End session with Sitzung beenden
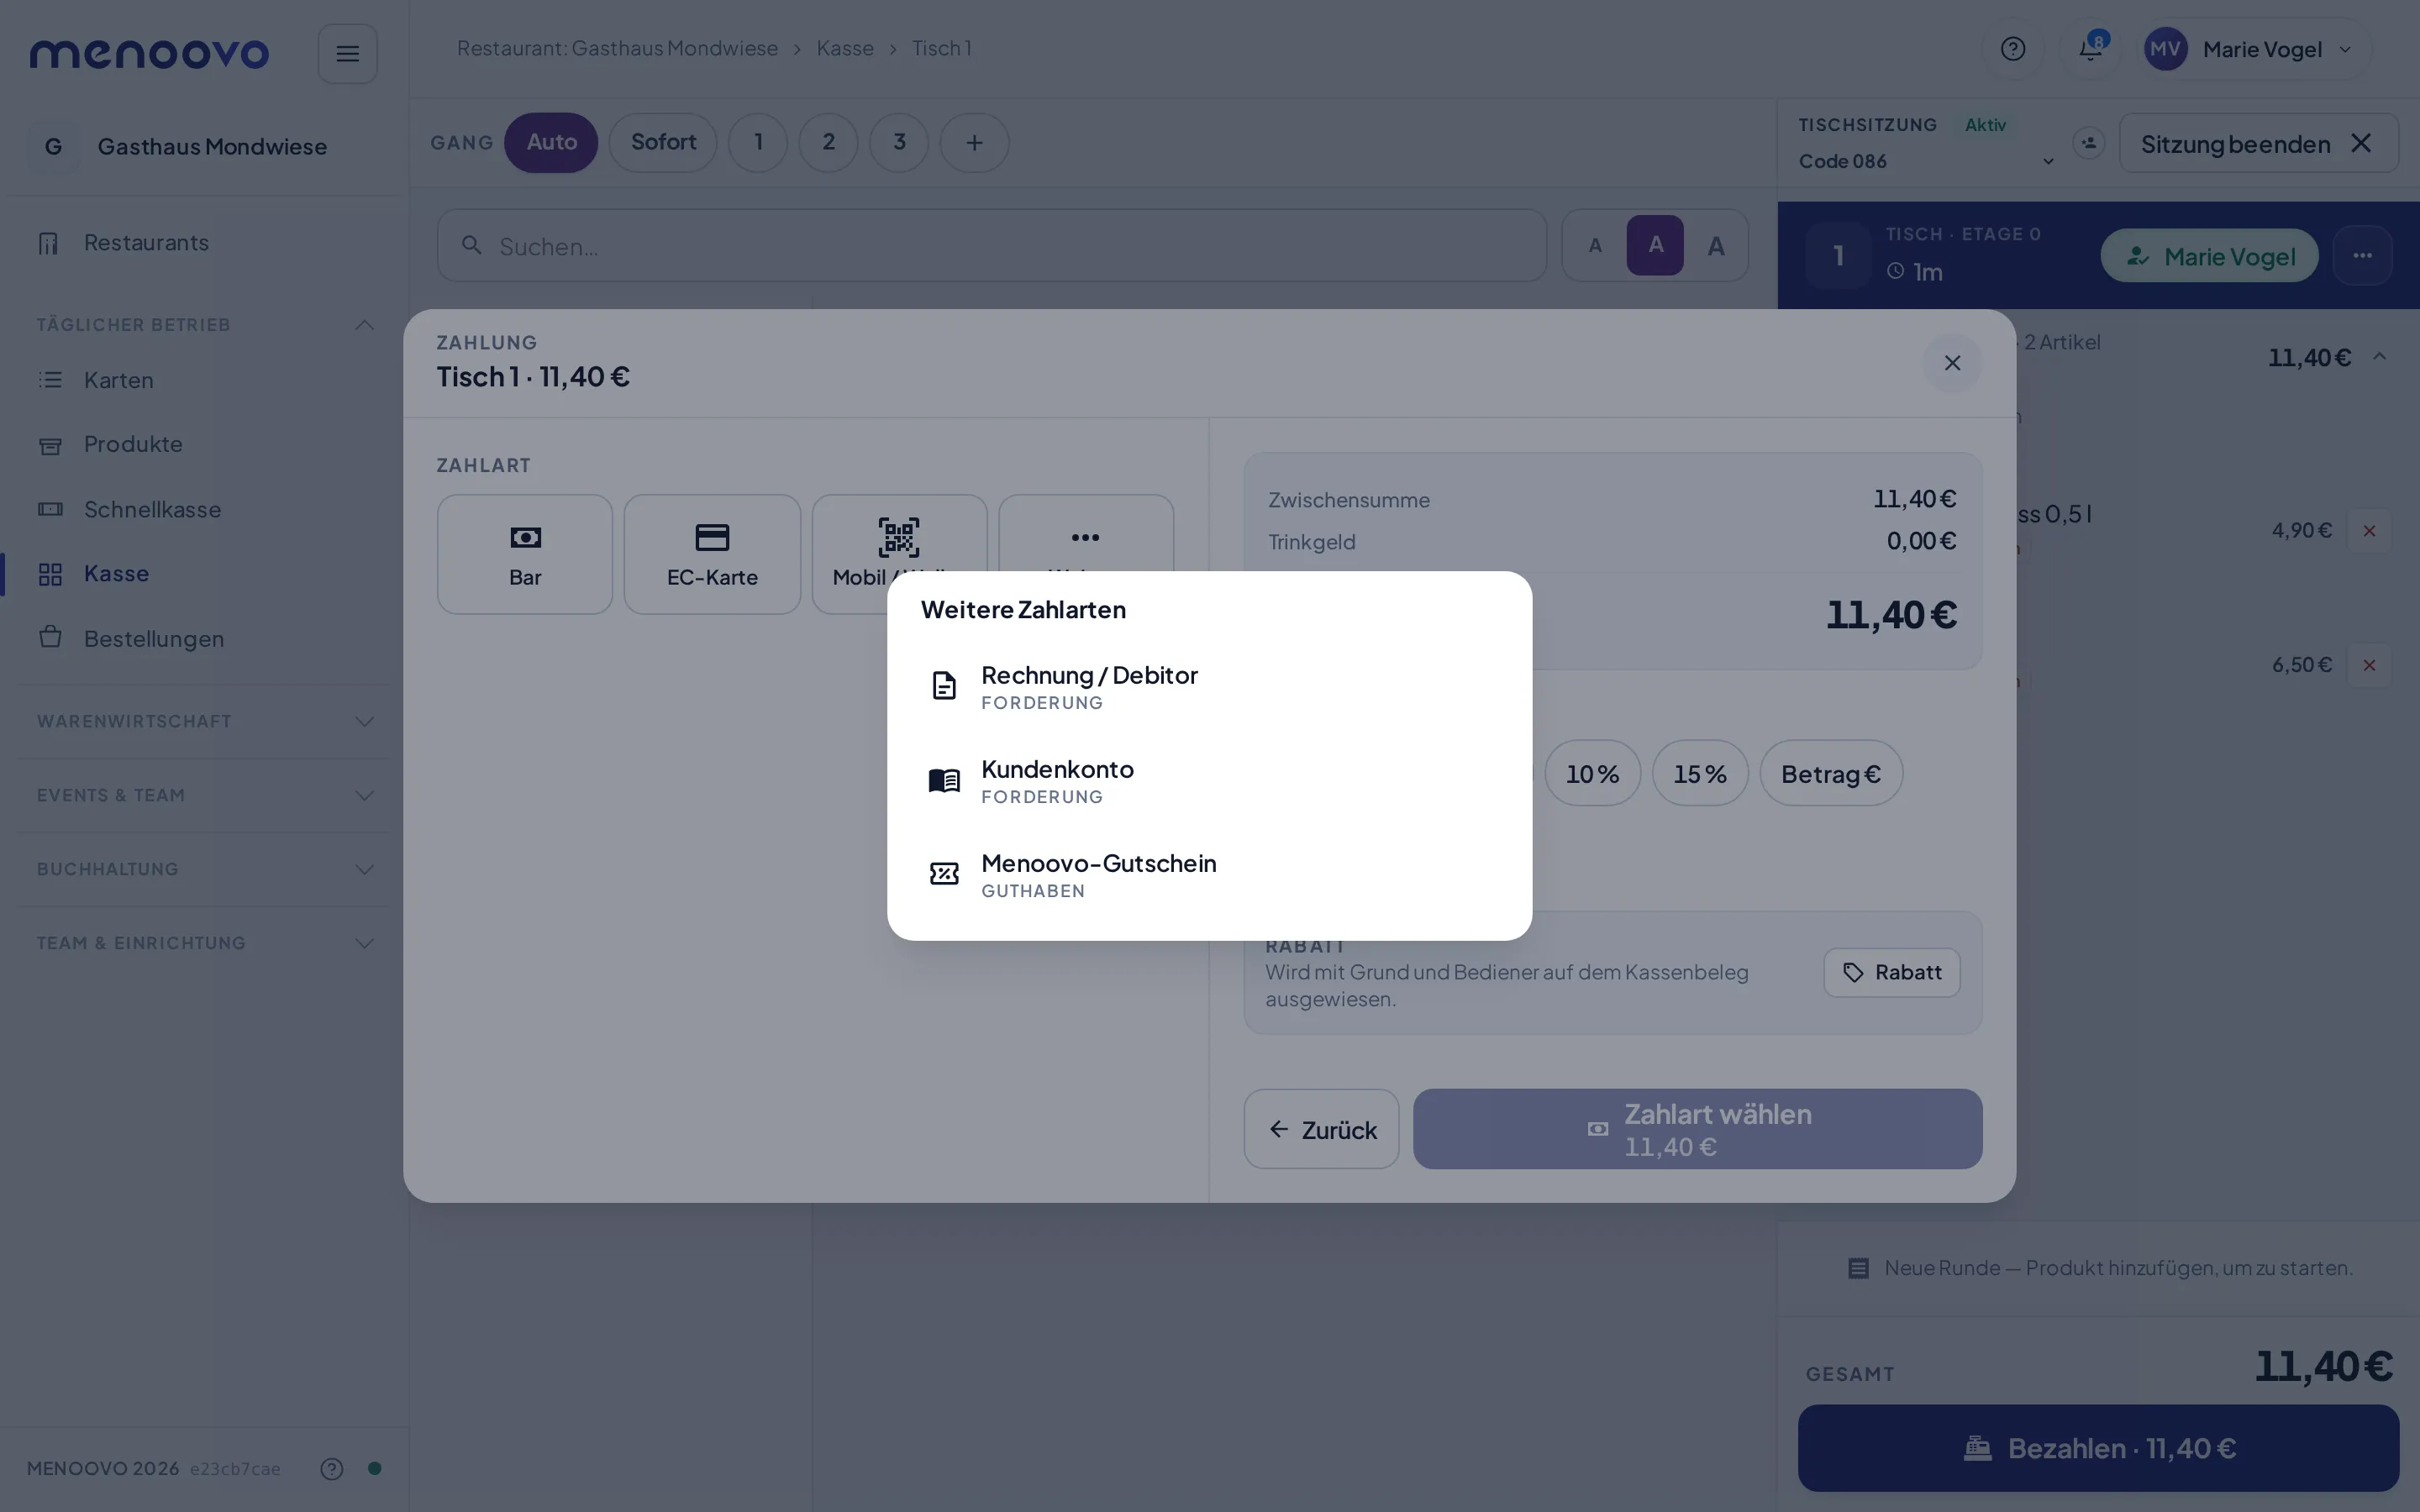This screenshot has height=1512, width=2420. click(x=2258, y=143)
